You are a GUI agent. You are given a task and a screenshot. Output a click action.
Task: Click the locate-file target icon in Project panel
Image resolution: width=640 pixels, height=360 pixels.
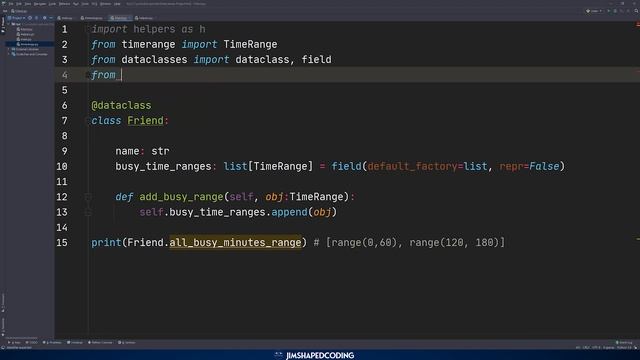click(x=30, y=18)
